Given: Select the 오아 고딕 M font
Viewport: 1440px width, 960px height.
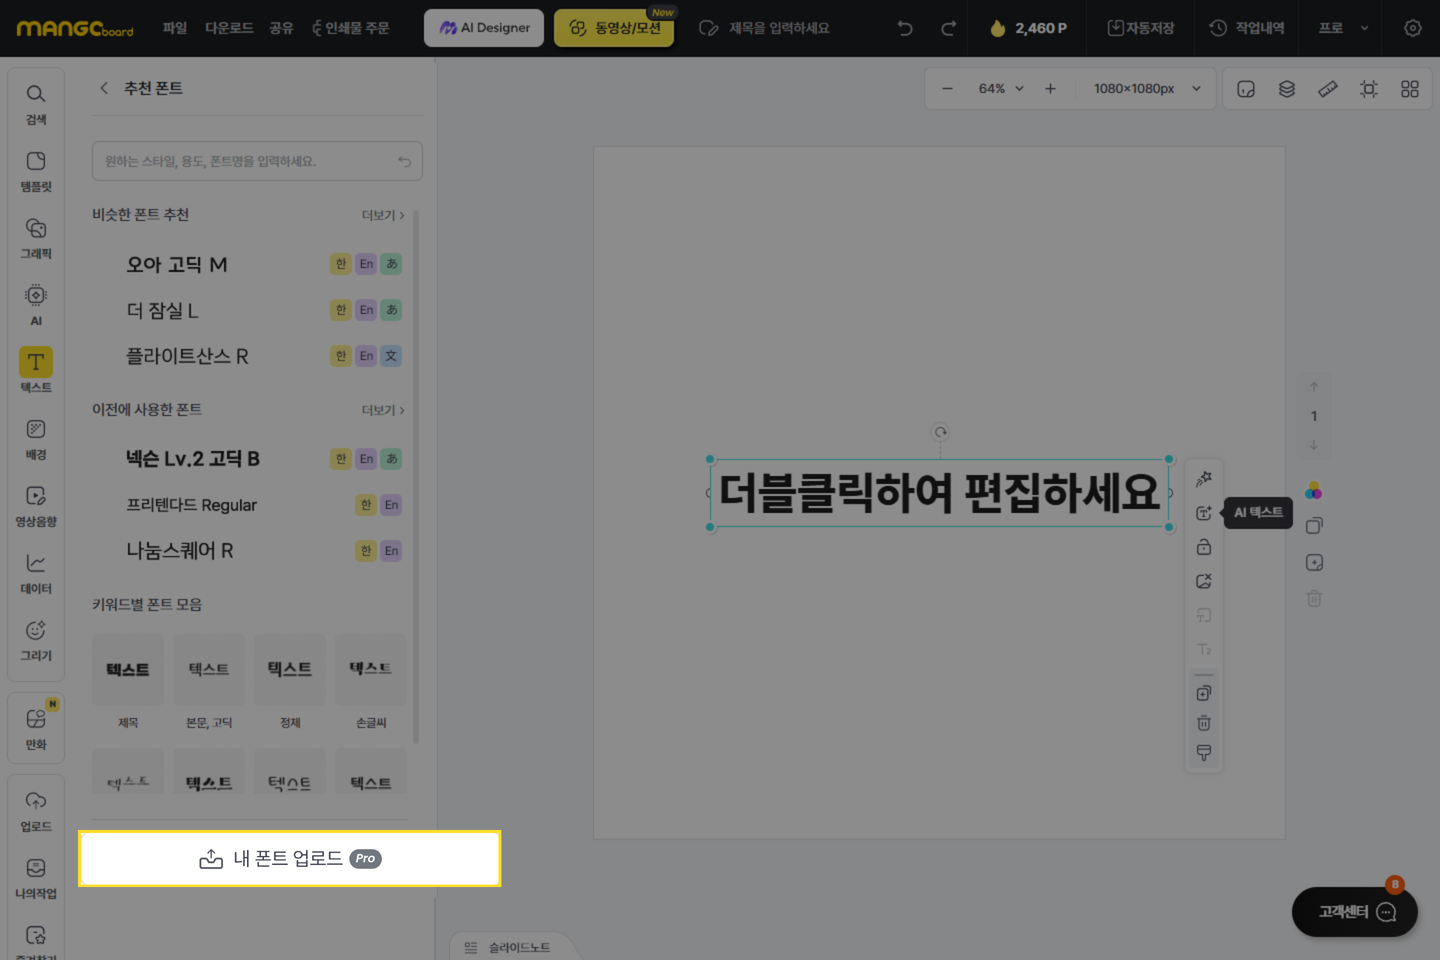Looking at the screenshot, I should [x=176, y=264].
